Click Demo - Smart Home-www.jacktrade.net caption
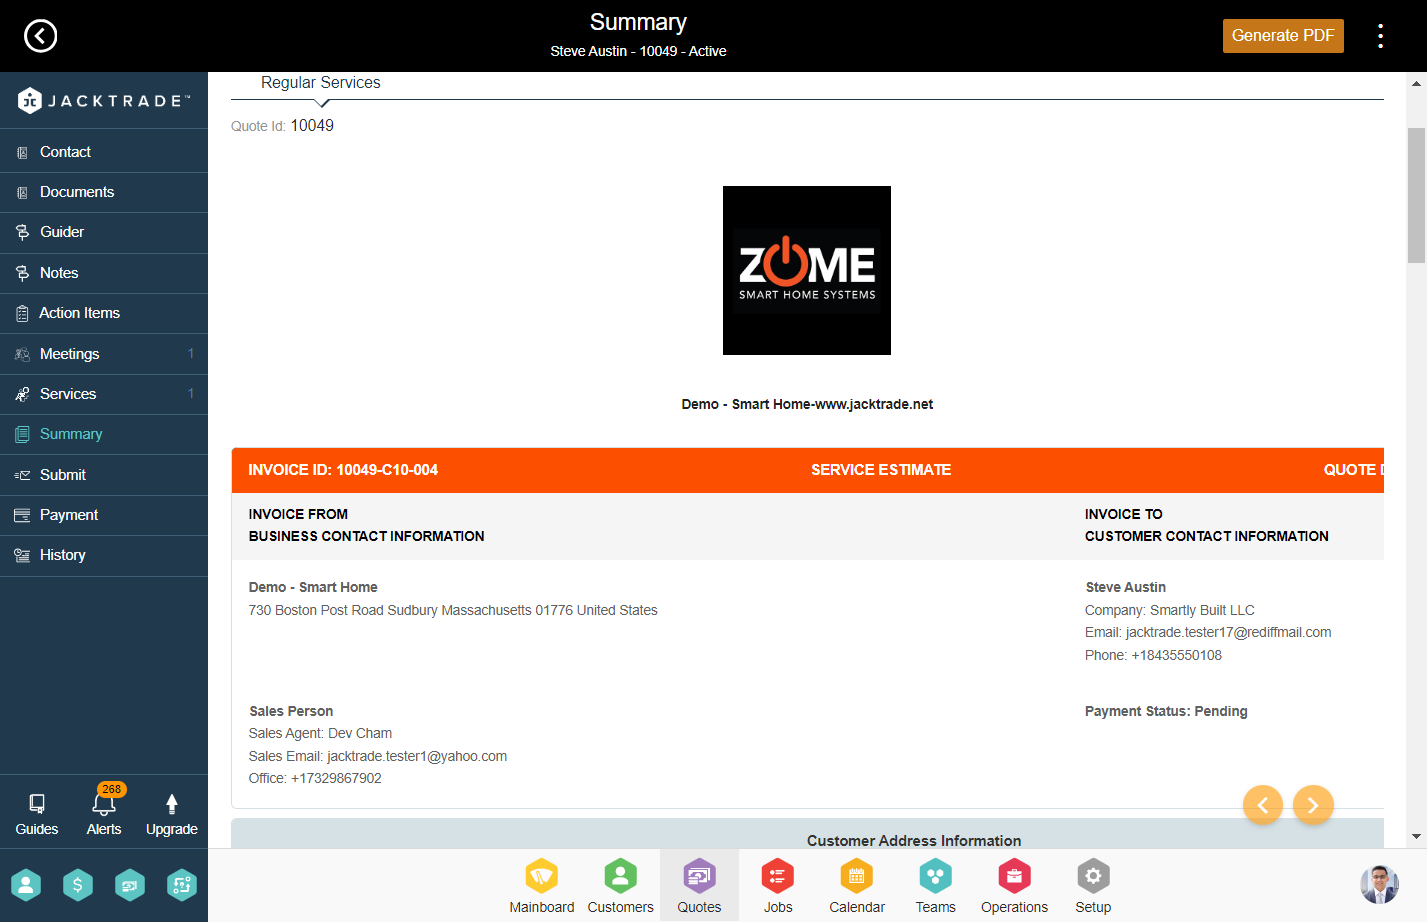This screenshot has height=922, width=1427. [807, 404]
